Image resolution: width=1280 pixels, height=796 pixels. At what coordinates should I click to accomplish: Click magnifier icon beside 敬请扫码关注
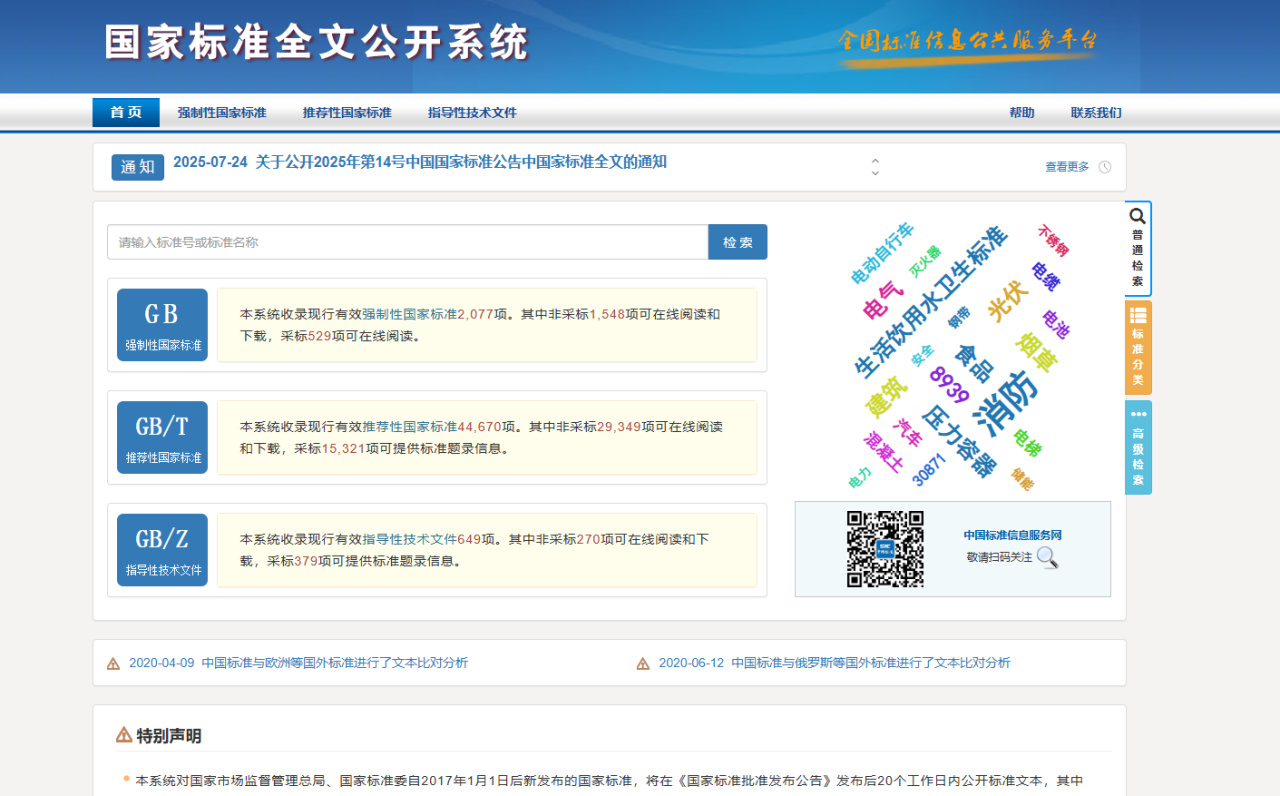[x=1047, y=557]
